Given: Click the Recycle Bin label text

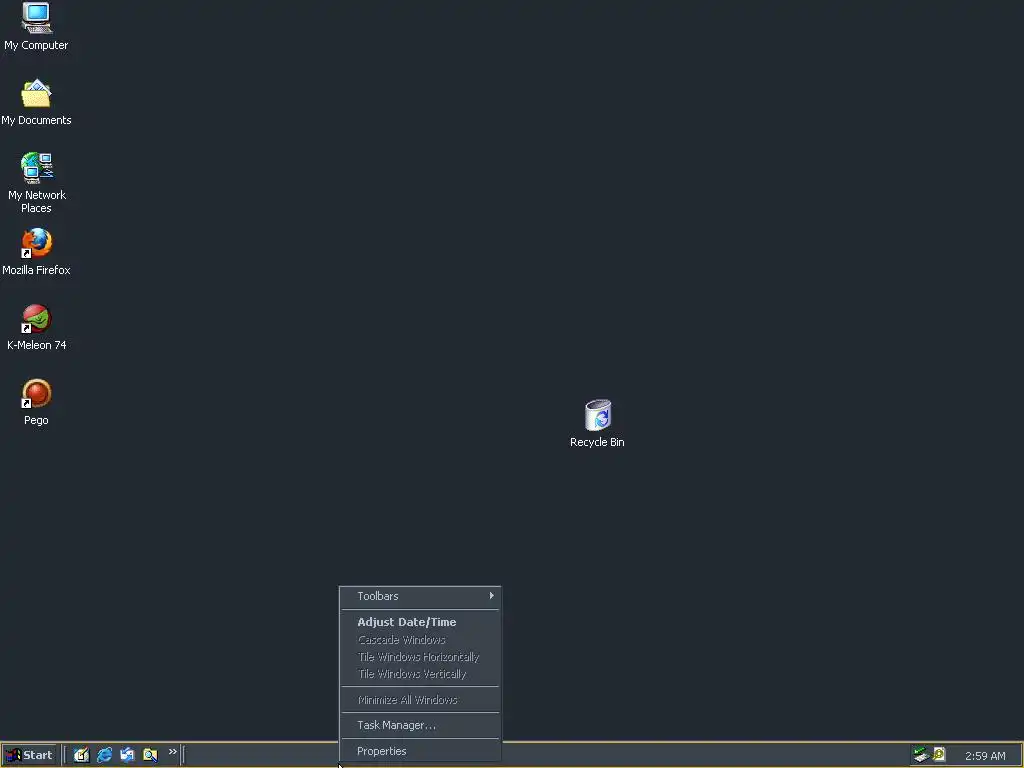Looking at the screenshot, I should (x=597, y=442).
